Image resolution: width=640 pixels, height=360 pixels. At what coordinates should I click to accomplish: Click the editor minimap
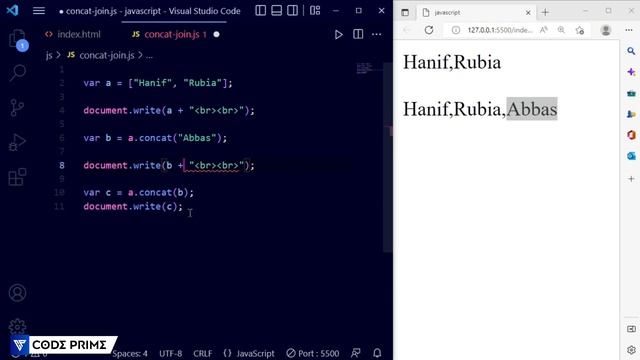click(x=364, y=69)
